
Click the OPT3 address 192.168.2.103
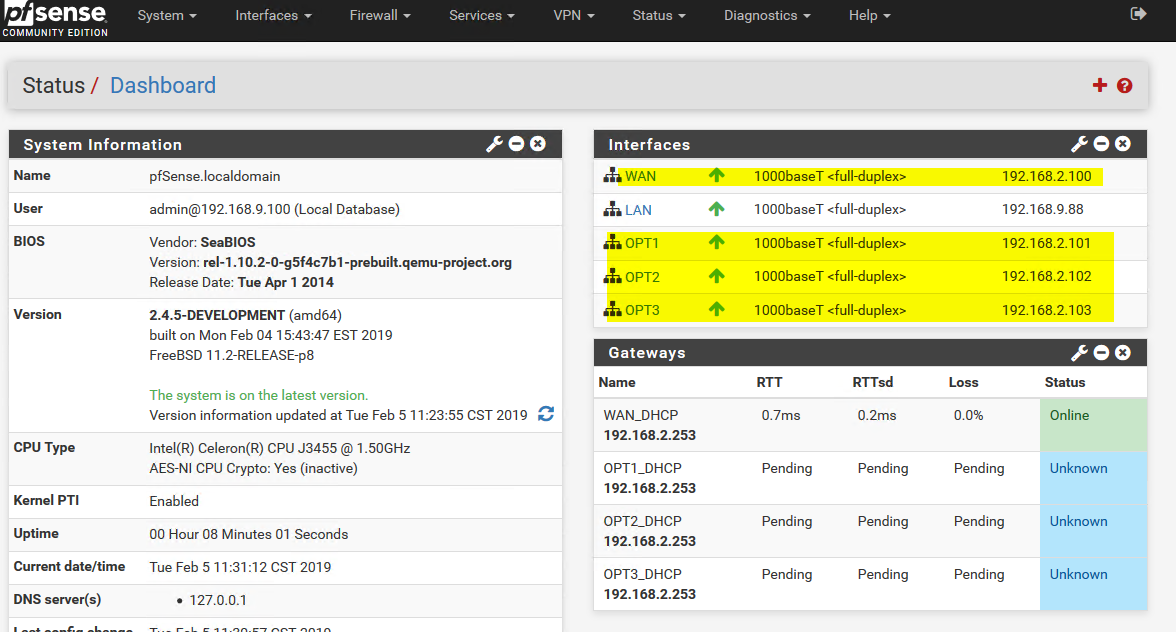(1046, 310)
